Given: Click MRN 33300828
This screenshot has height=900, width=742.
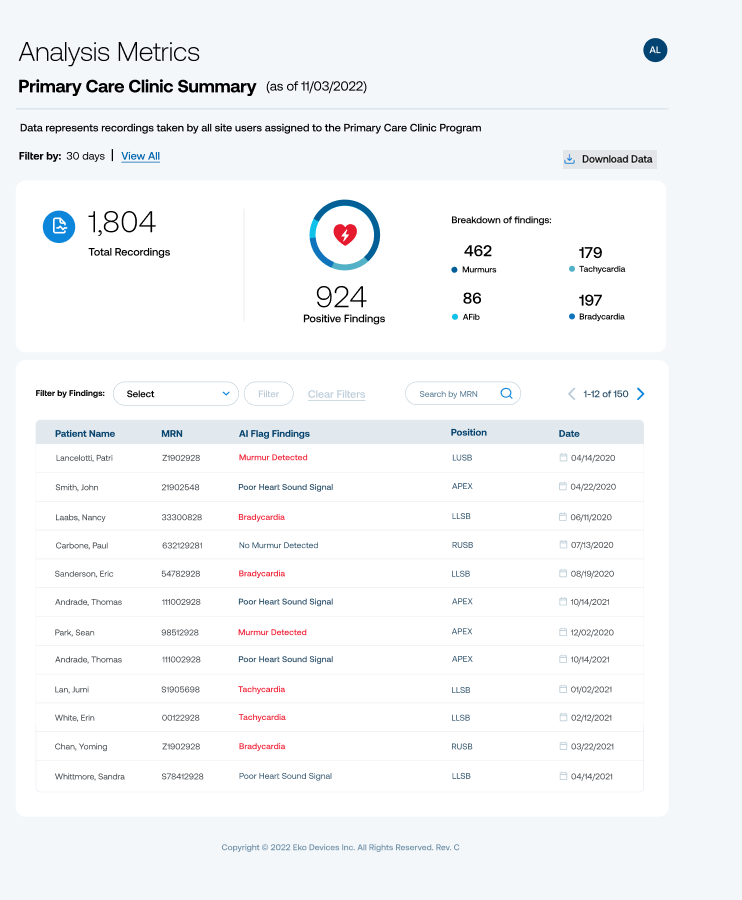Looking at the screenshot, I should click(181, 517).
